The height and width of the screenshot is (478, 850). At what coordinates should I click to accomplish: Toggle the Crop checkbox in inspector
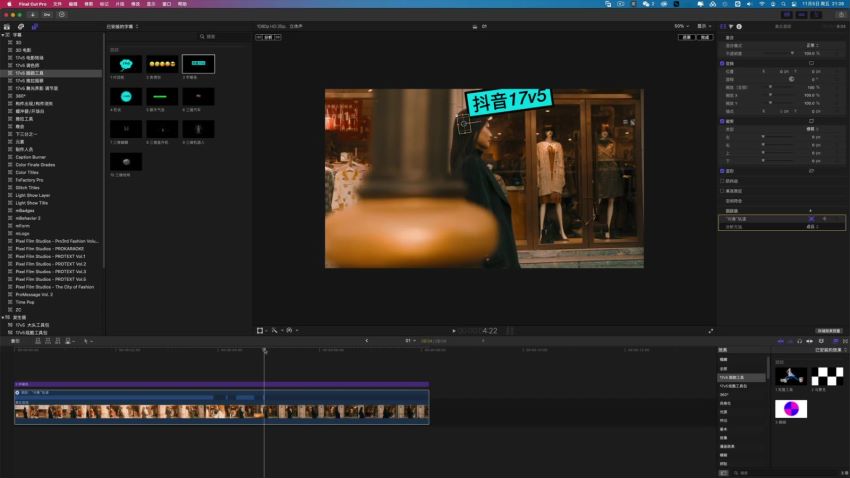(722, 121)
